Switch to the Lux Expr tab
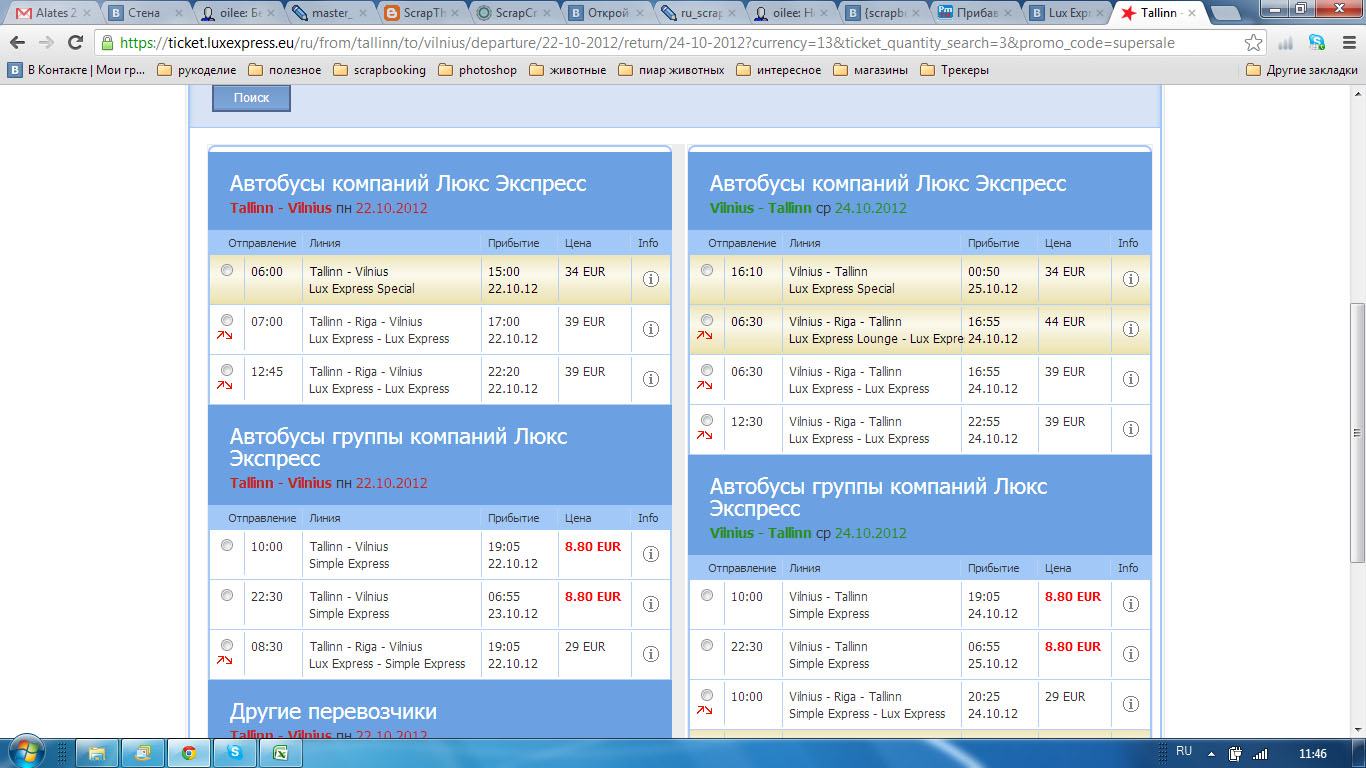 click(1068, 14)
